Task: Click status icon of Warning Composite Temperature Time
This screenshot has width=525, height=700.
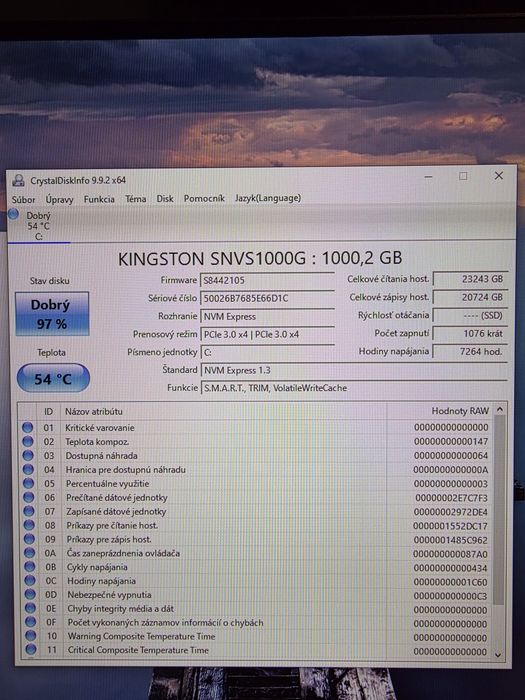Action: tap(31, 636)
